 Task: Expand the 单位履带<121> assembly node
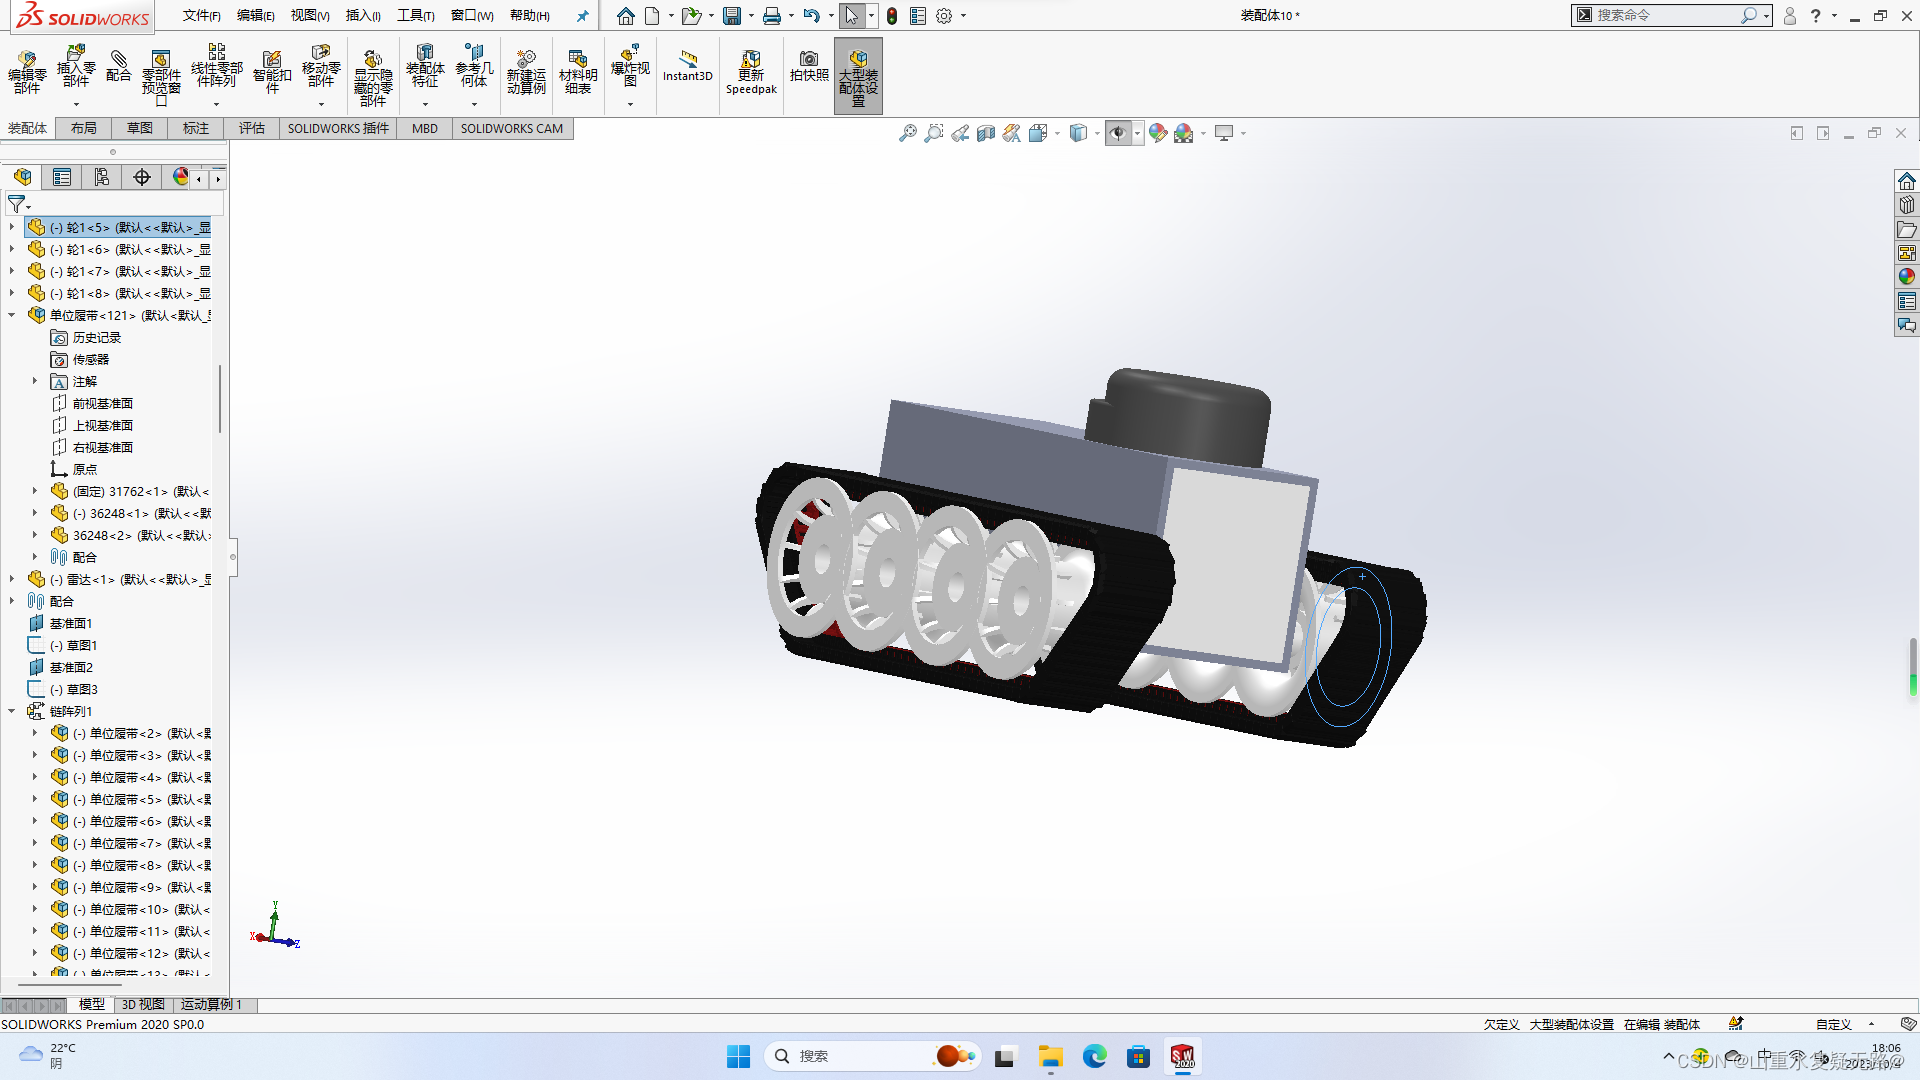tap(12, 314)
